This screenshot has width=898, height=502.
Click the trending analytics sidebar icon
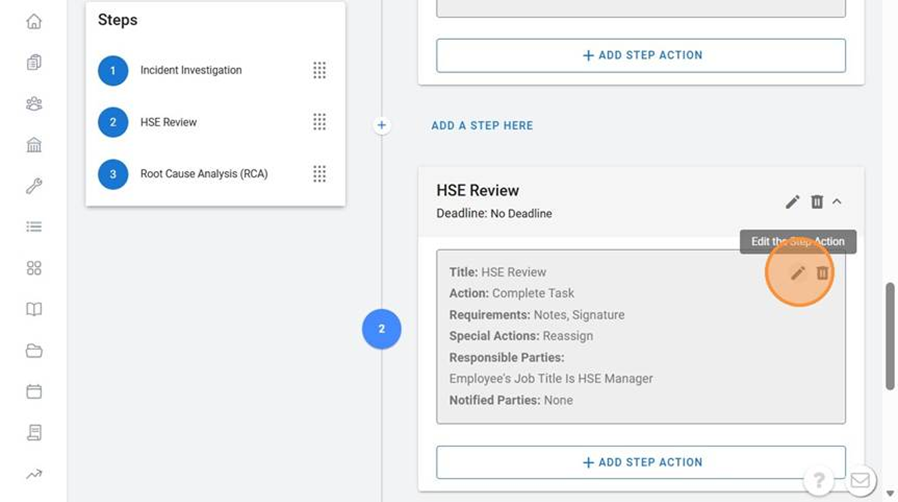pyautogui.click(x=34, y=474)
